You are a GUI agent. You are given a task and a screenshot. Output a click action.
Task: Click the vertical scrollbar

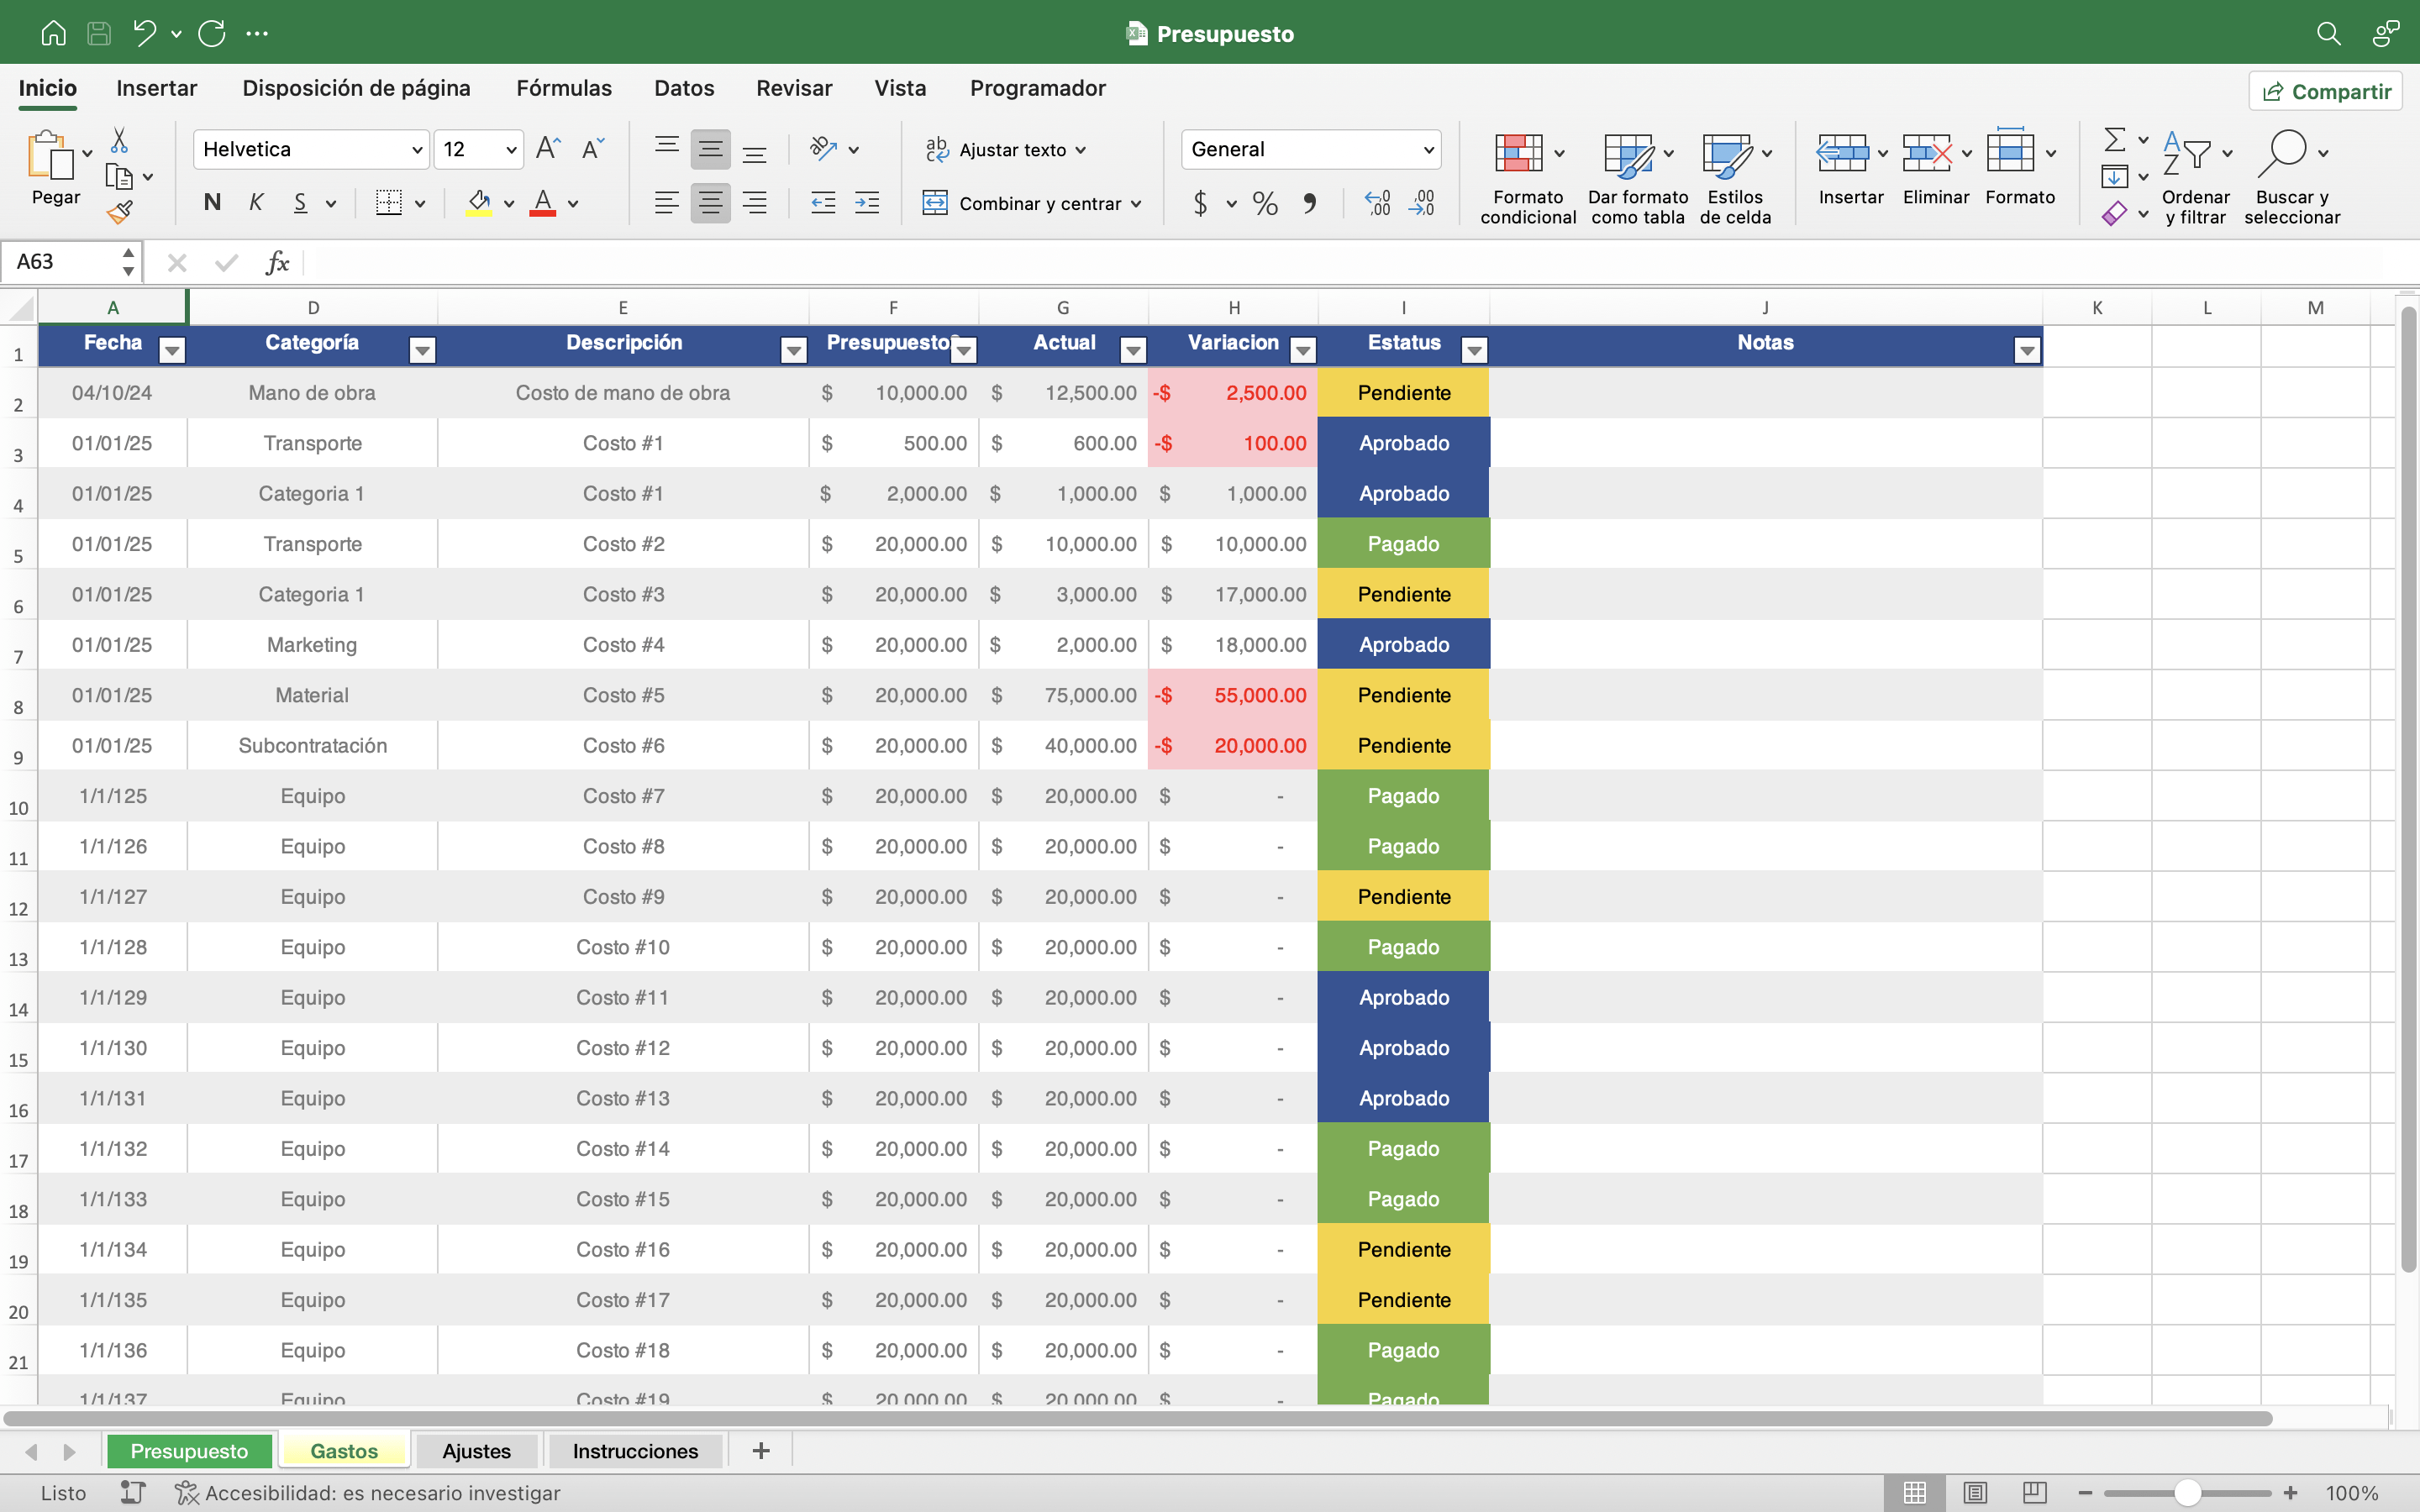click(2408, 790)
